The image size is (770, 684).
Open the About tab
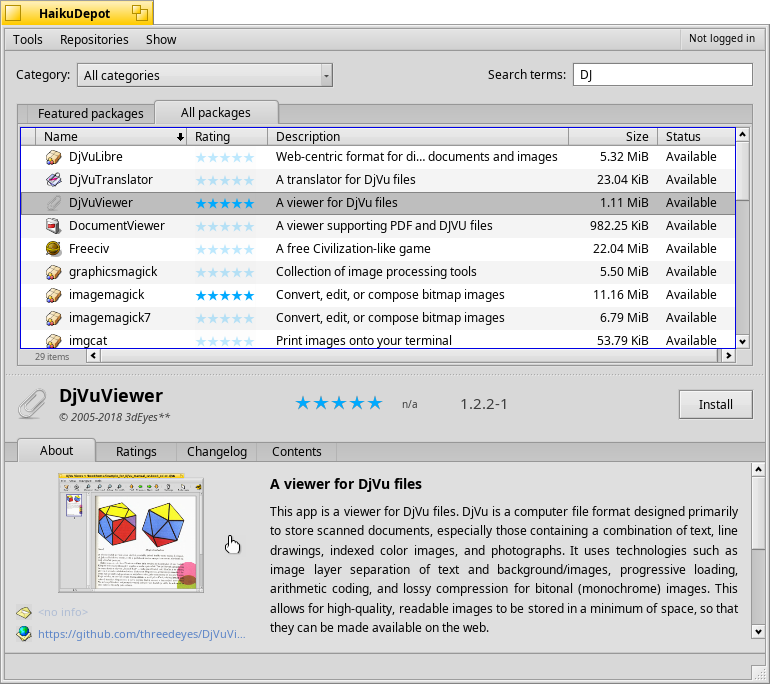pyautogui.click(x=56, y=451)
